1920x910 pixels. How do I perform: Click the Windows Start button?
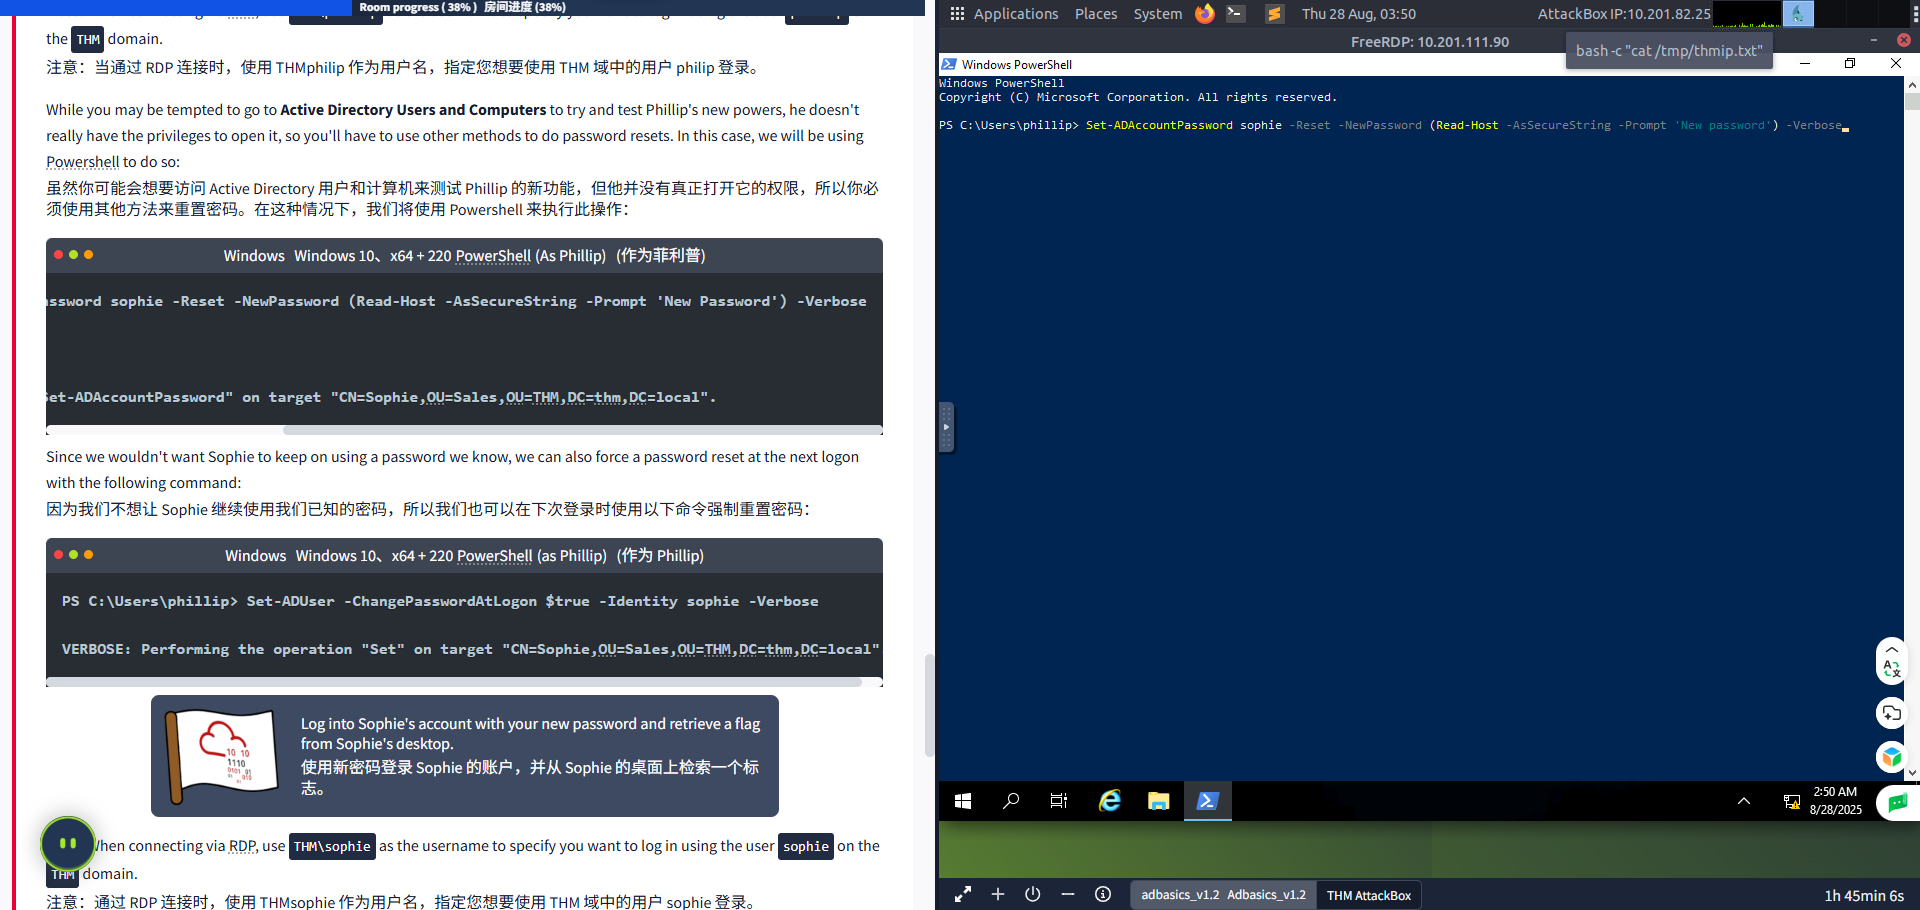click(963, 801)
